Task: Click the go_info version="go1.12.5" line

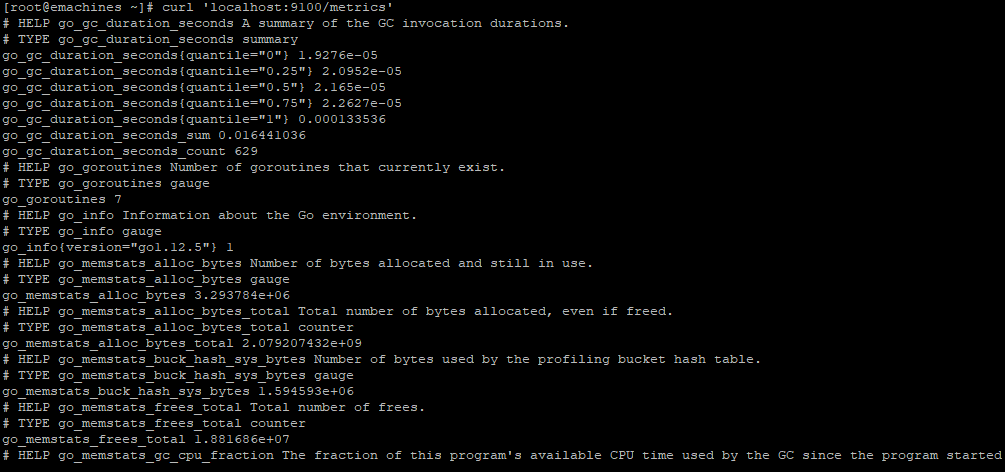Action: tap(118, 247)
